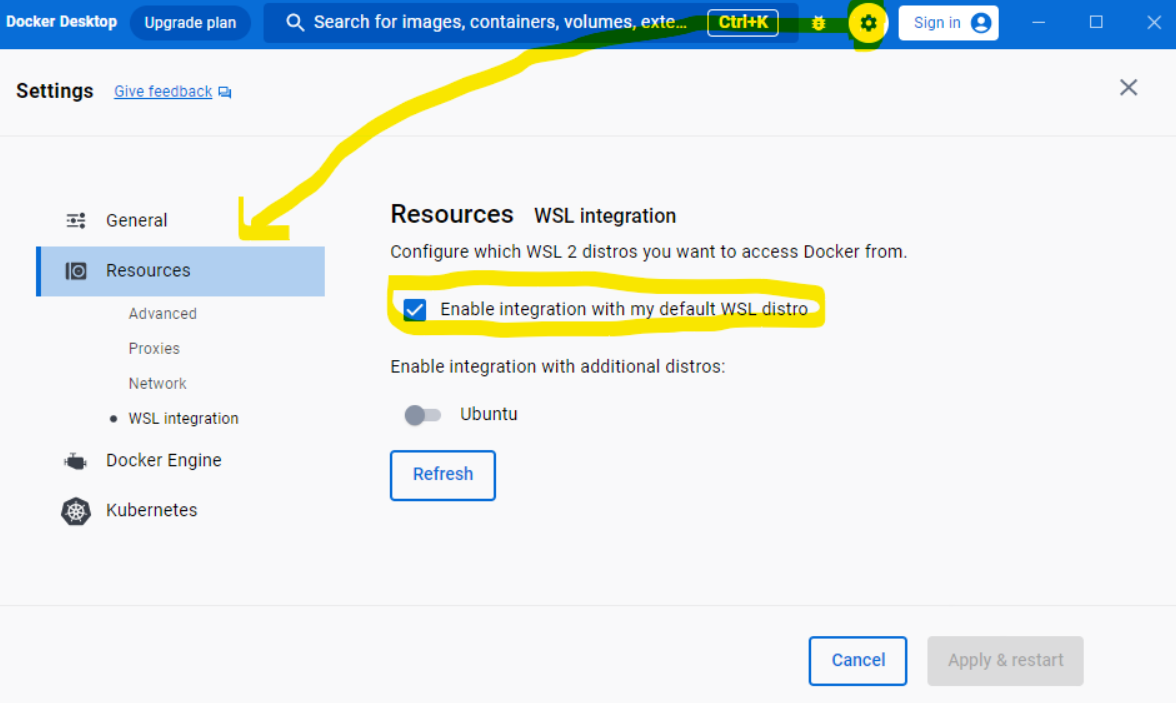Click the search magnifier icon
Viewport: 1176px width, 703px height.
[295, 23]
